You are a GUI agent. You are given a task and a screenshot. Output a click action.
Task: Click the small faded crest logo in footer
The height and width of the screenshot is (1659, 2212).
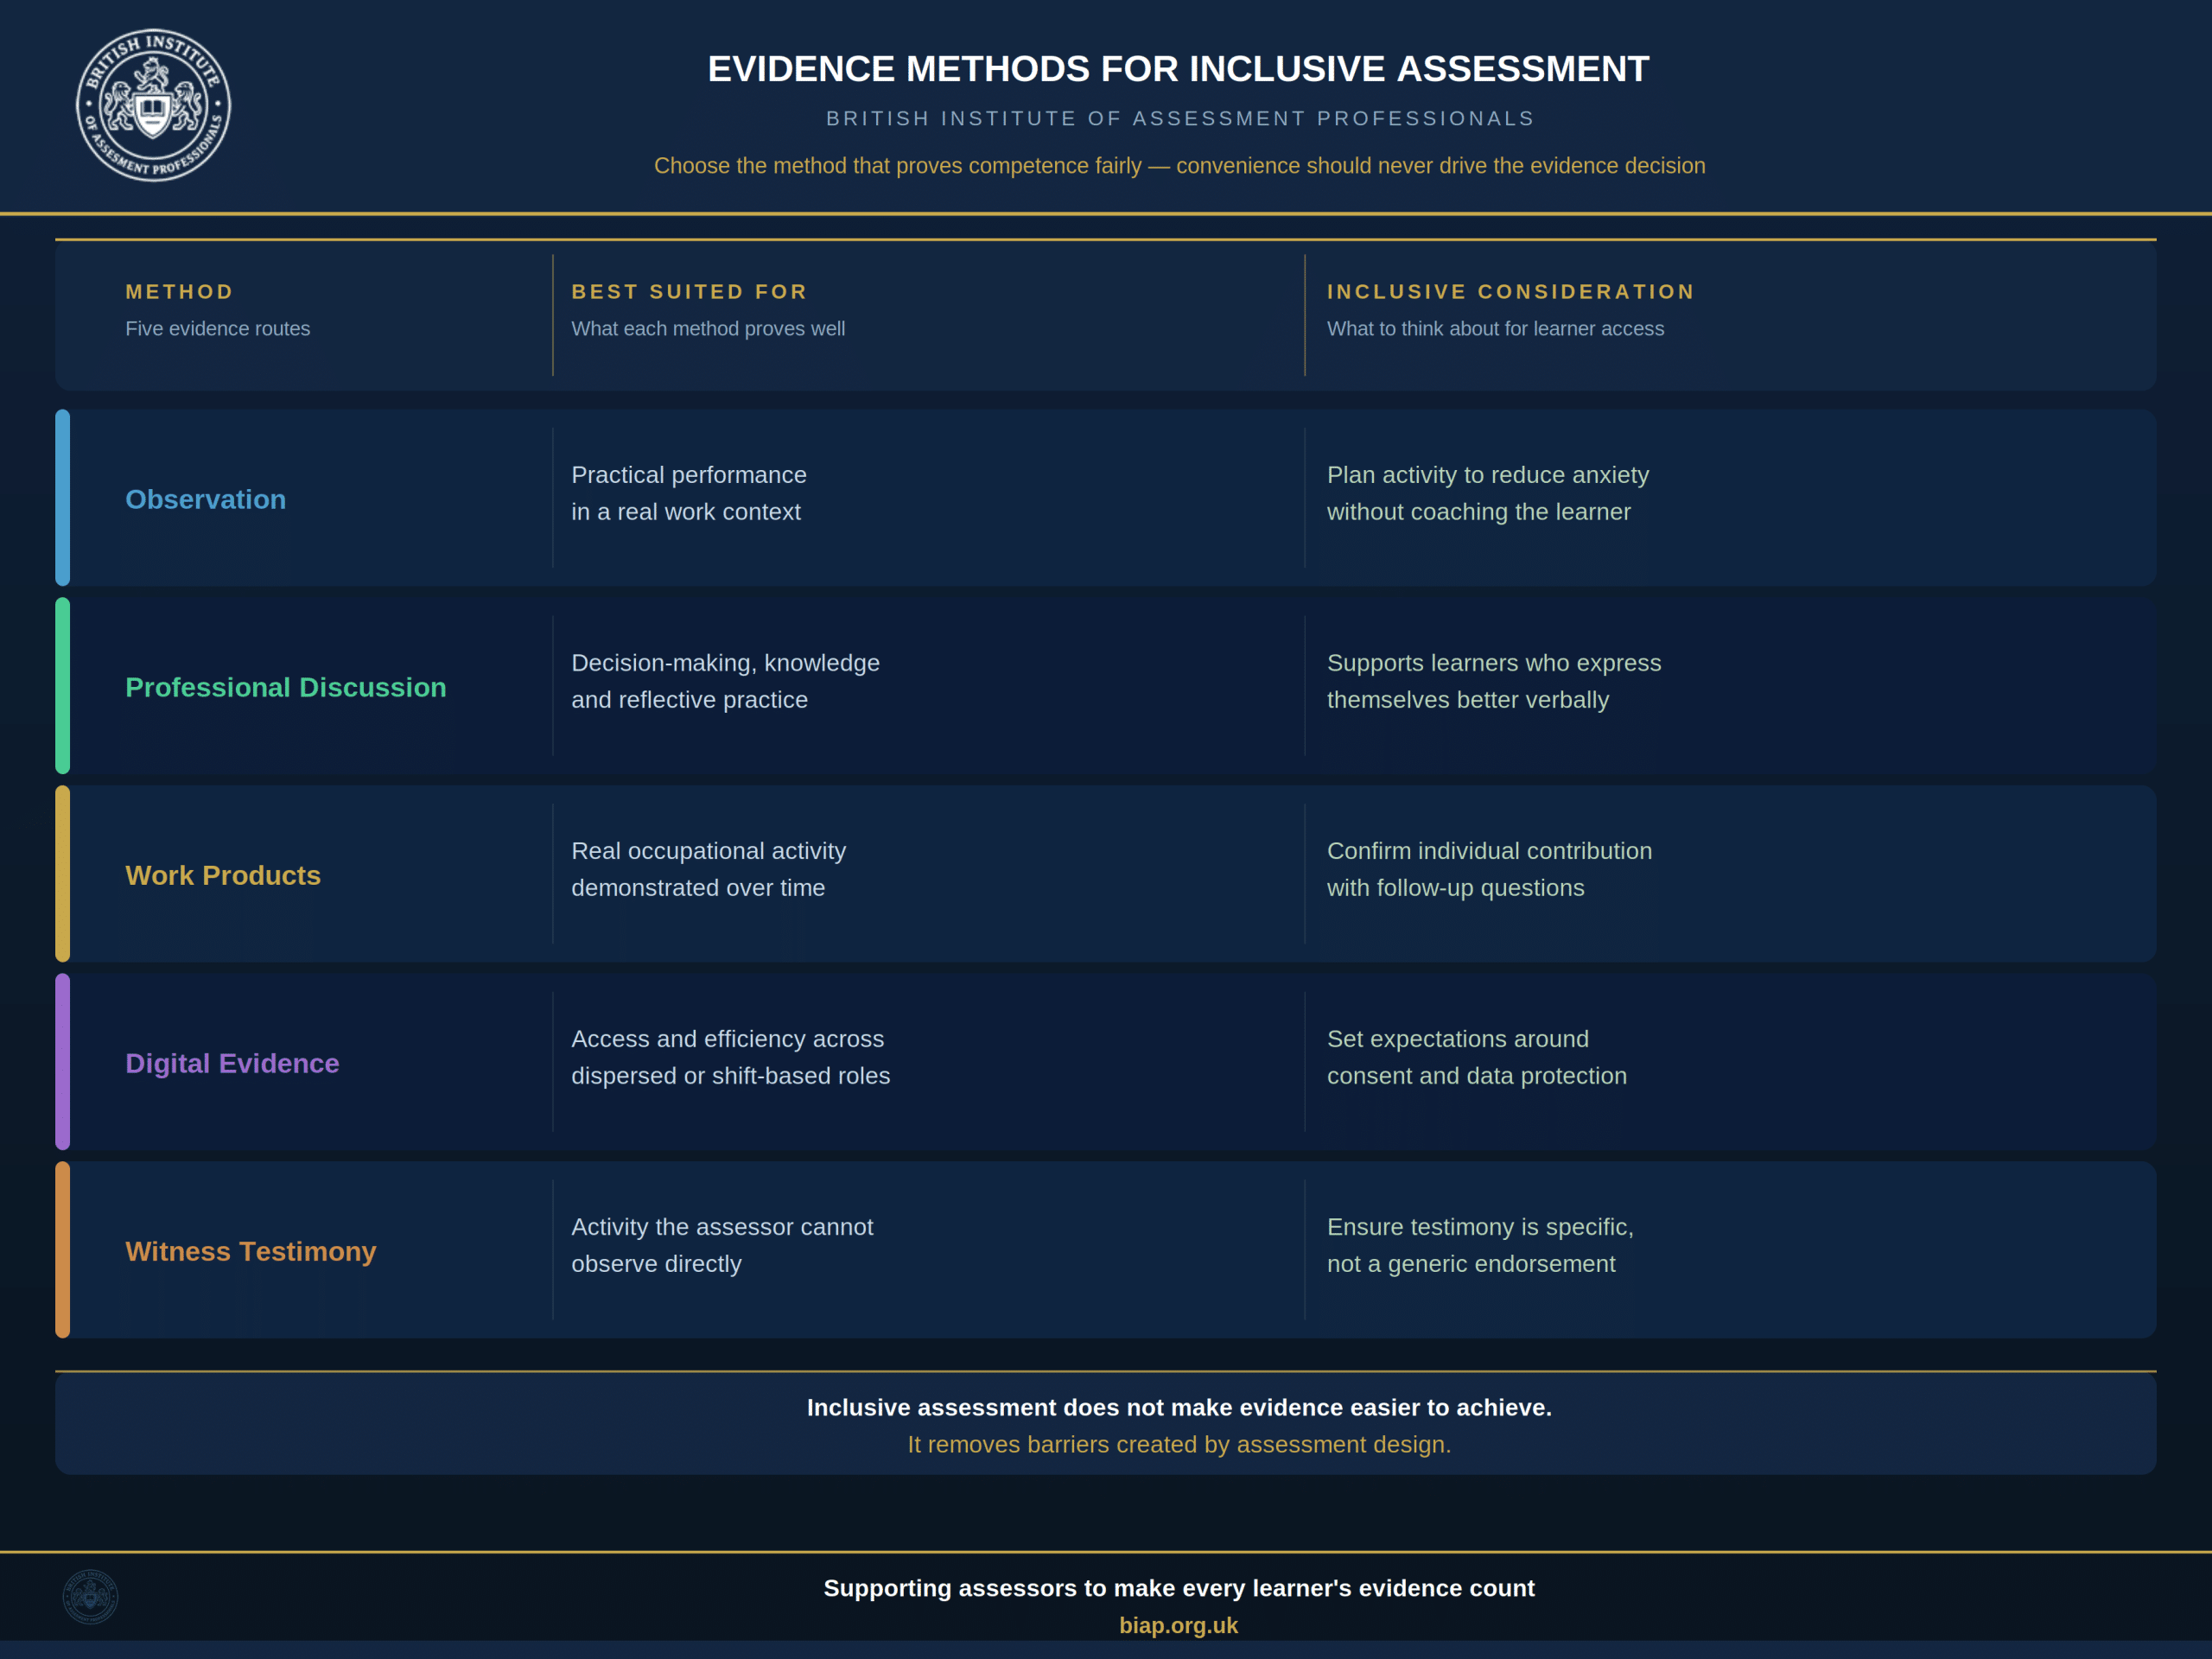91,1596
